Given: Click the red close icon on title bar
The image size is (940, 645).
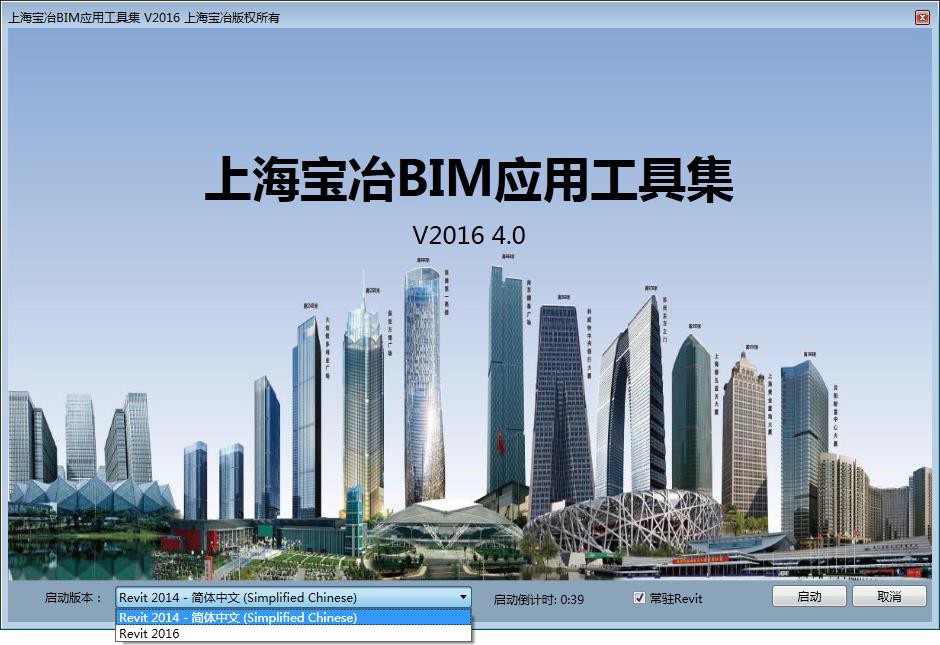Looking at the screenshot, I should coord(921,17).
